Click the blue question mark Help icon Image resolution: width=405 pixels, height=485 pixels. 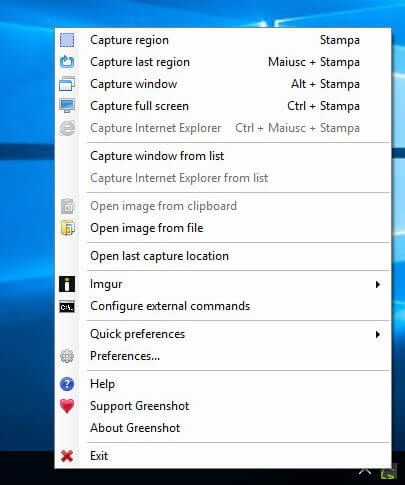click(x=67, y=384)
